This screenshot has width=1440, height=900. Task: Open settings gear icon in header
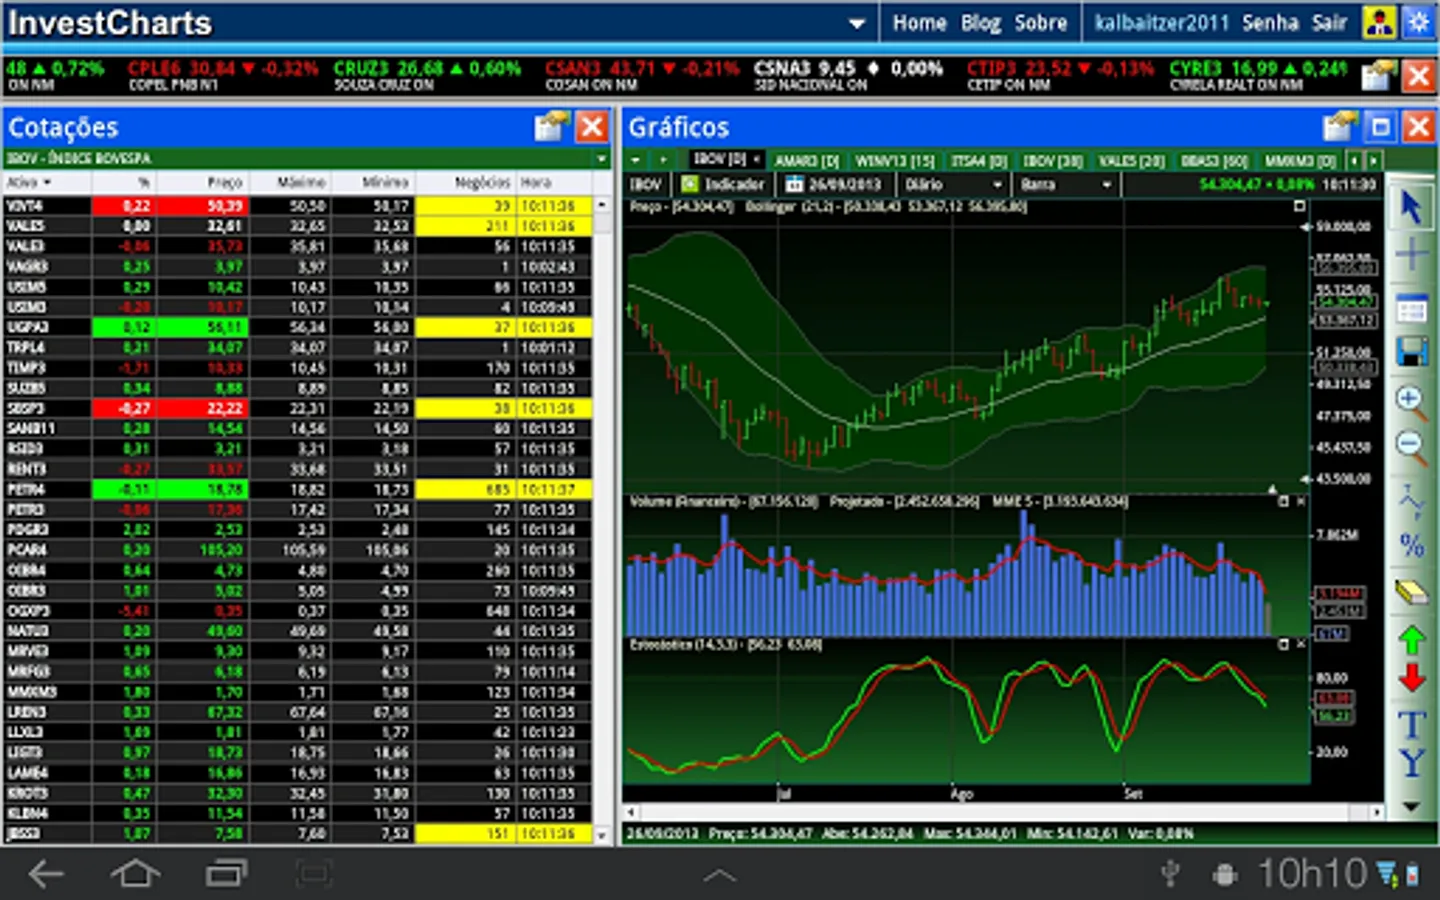tap(1418, 22)
